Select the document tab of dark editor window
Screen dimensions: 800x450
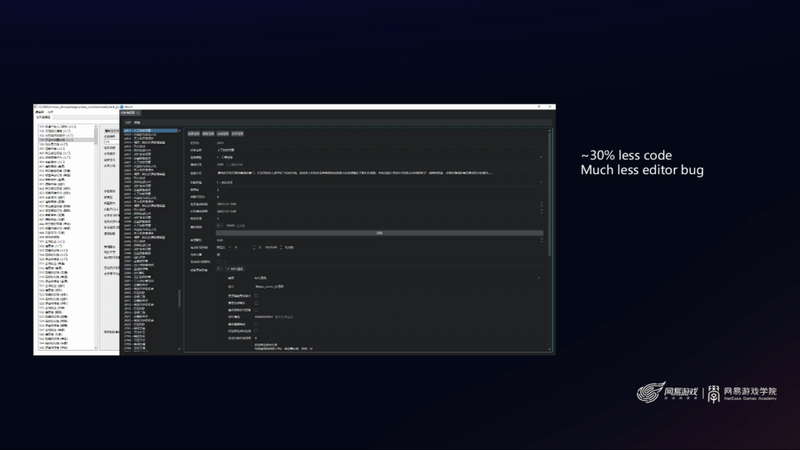click(129, 113)
